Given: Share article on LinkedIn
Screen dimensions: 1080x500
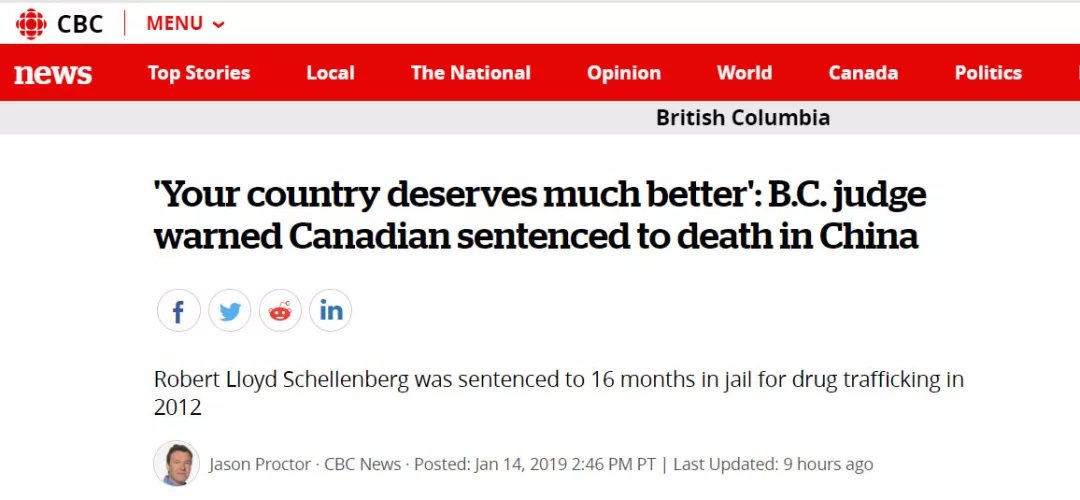Looking at the screenshot, I should point(331,312).
